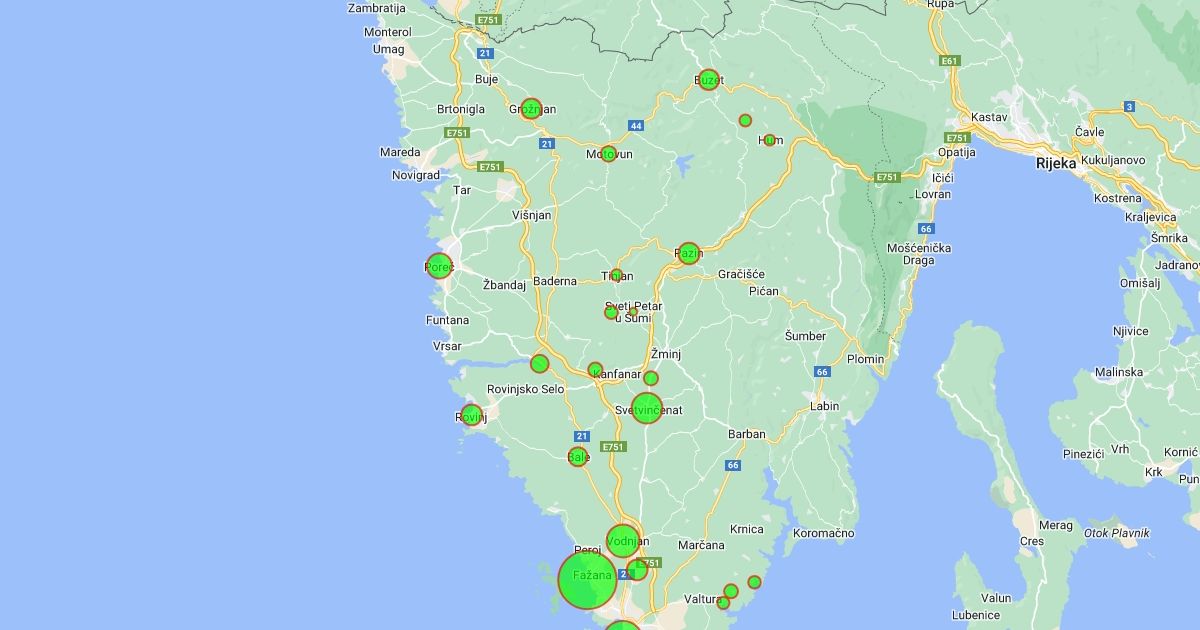Select the easternmost marker near Valtura
Viewport: 1200px width, 630px height.
[x=754, y=582]
